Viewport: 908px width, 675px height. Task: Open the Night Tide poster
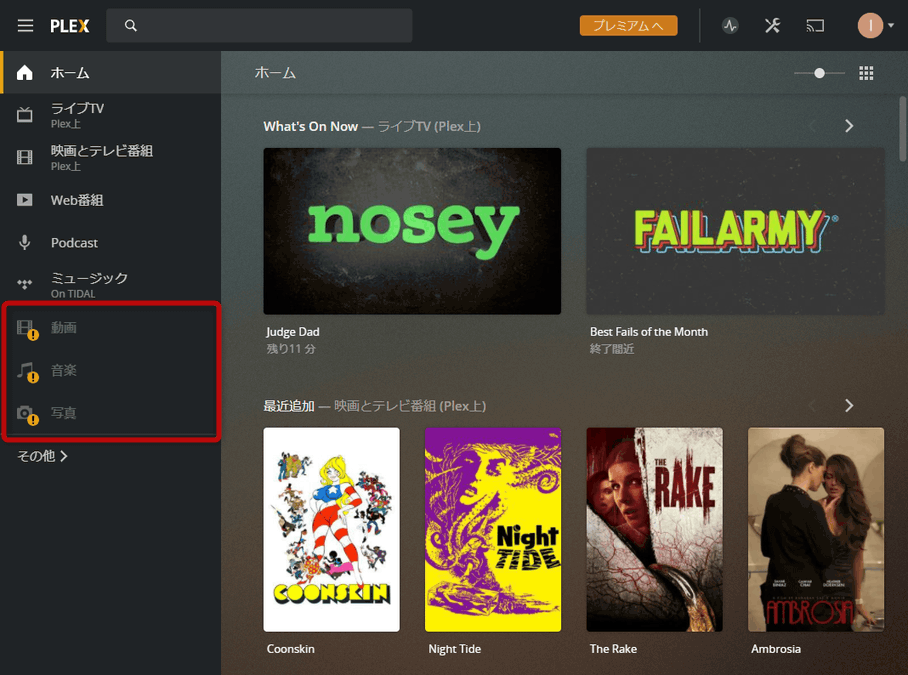pyautogui.click(x=493, y=530)
